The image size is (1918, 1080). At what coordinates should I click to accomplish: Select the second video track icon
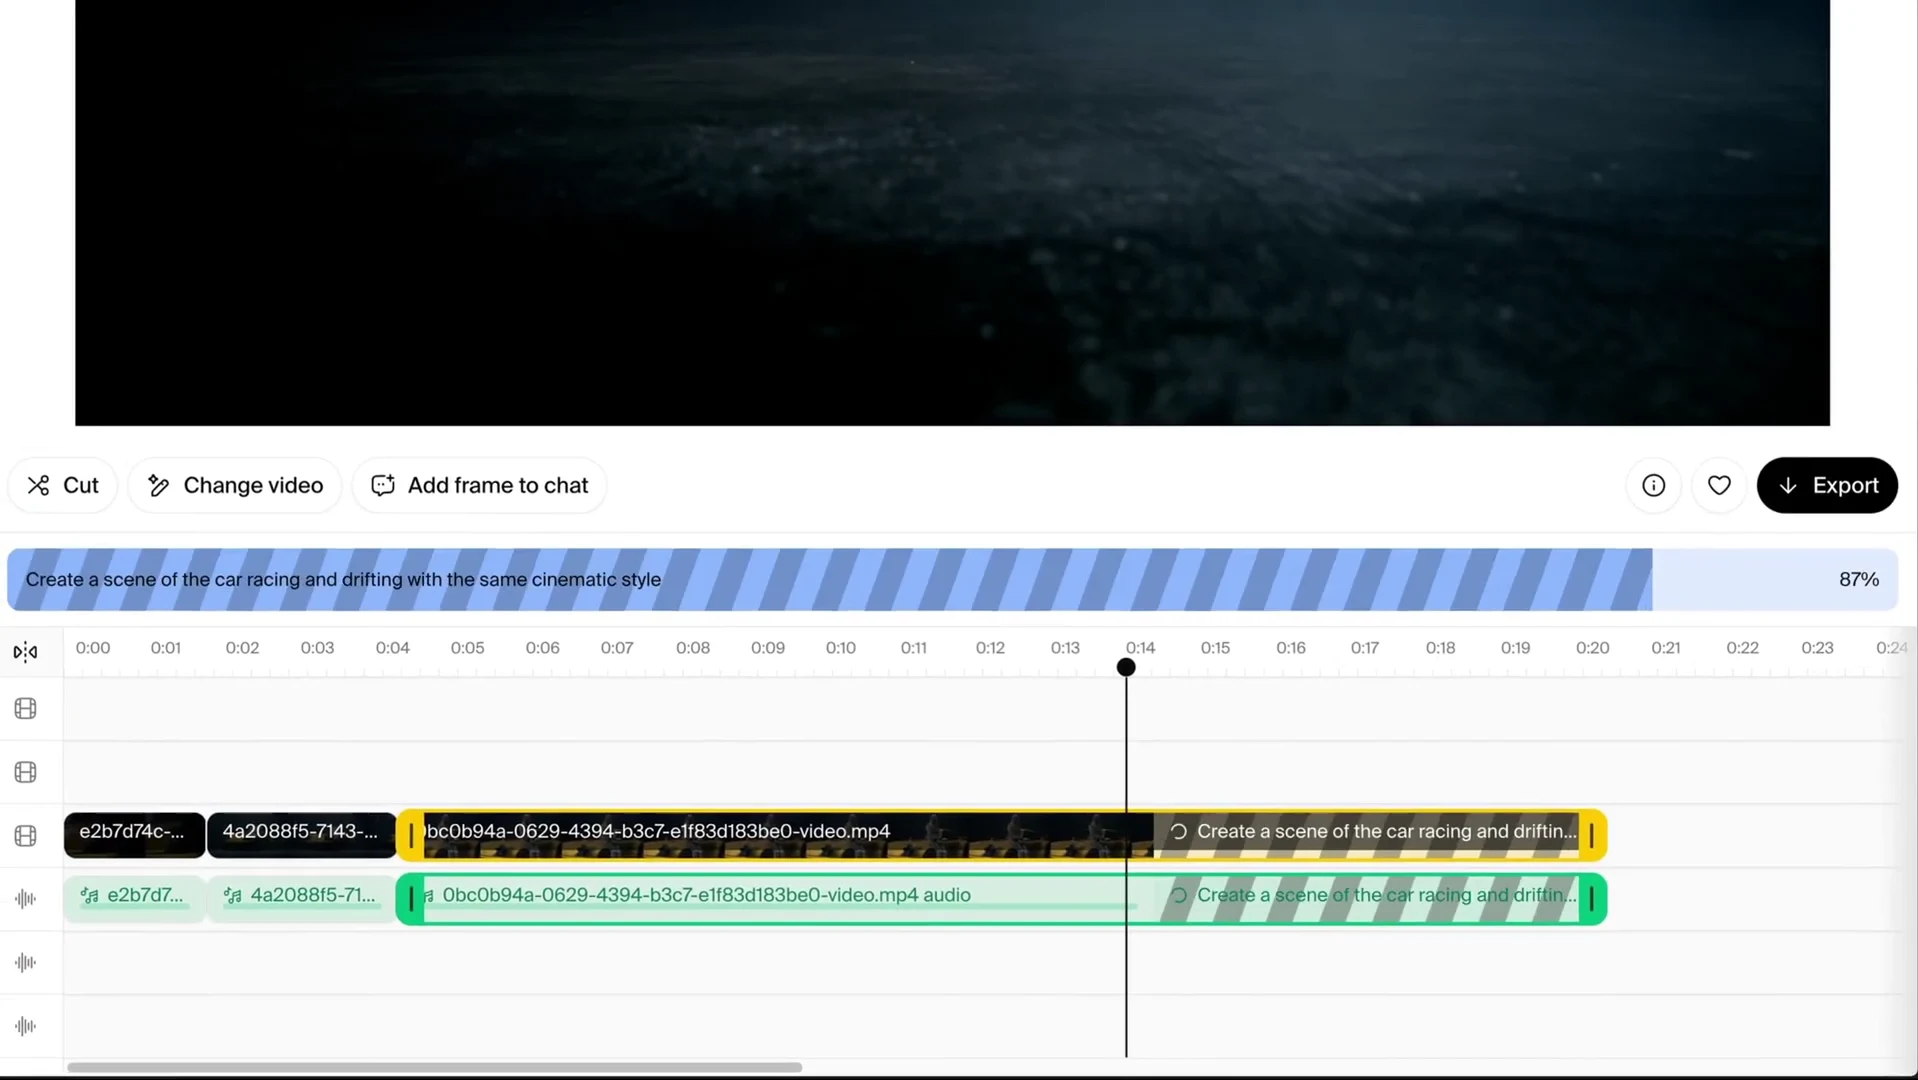(x=26, y=772)
